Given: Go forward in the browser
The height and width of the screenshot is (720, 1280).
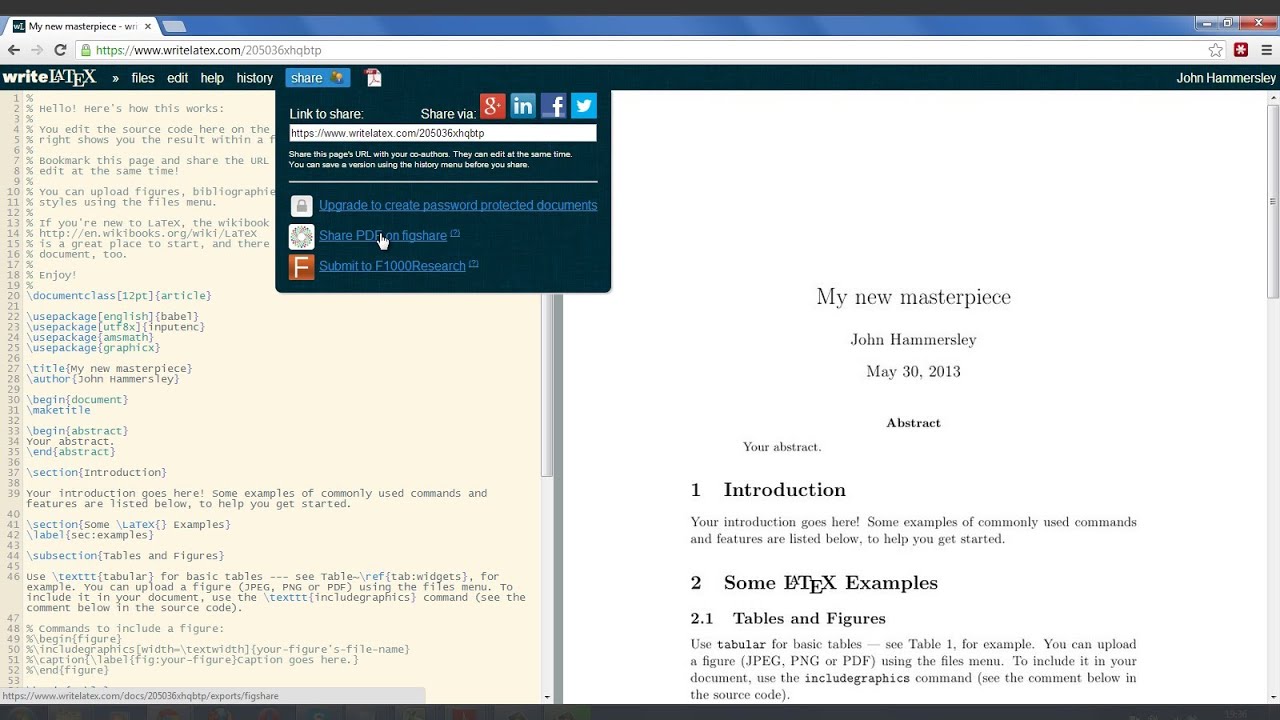Looking at the screenshot, I should coord(37,50).
